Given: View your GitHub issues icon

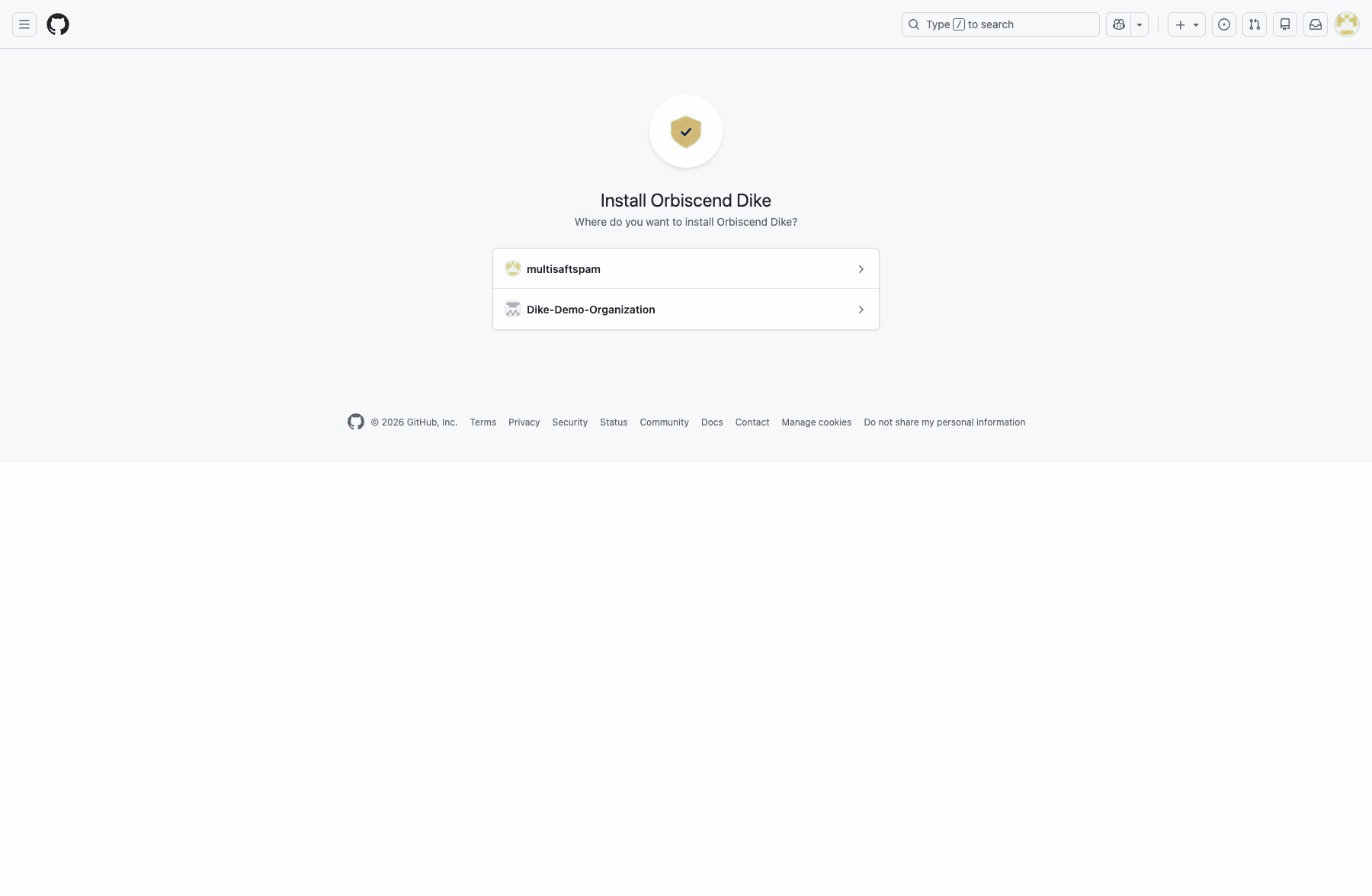Looking at the screenshot, I should pyautogui.click(x=1224, y=24).
